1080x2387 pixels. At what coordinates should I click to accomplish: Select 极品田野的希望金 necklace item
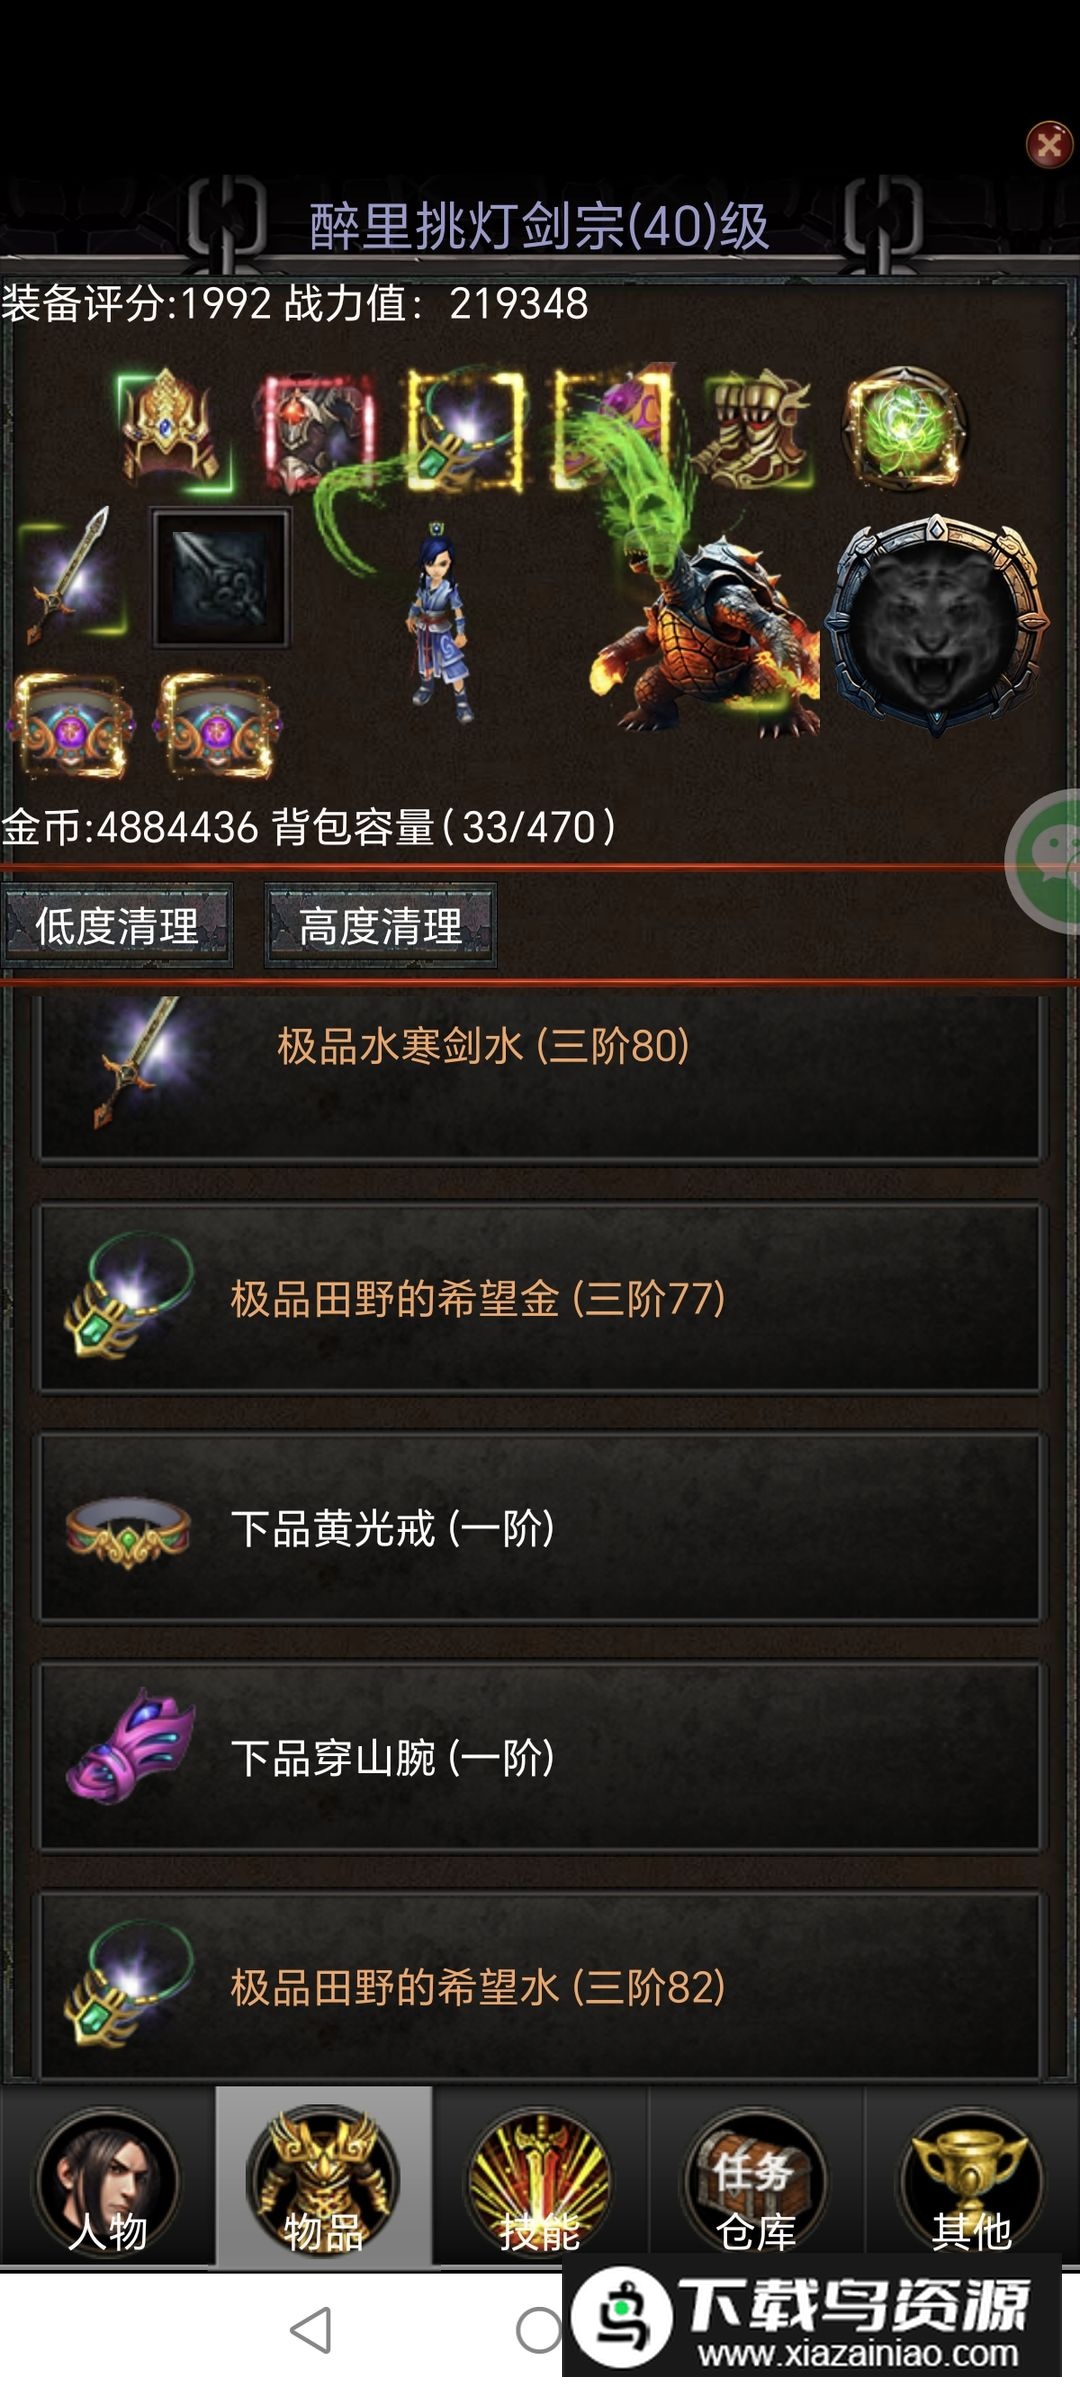tap(540, 1298)
